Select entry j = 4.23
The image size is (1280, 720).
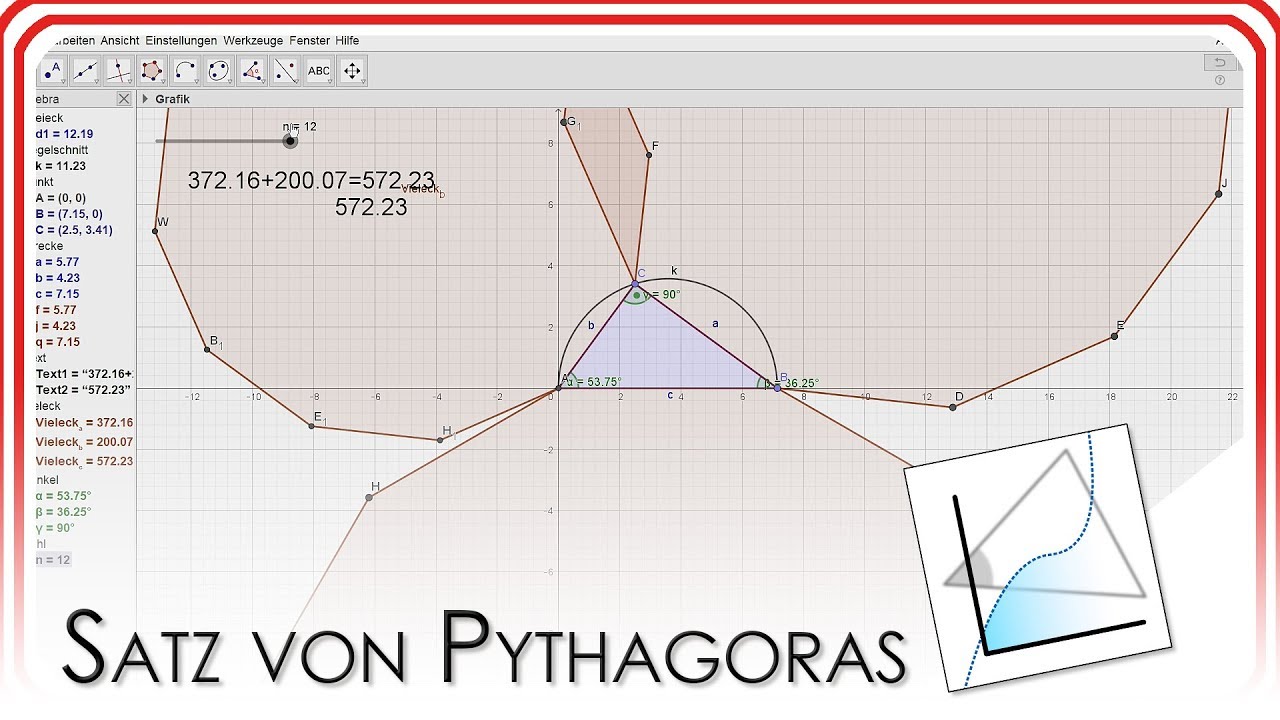pyautogui.click(x=56, y=326)
